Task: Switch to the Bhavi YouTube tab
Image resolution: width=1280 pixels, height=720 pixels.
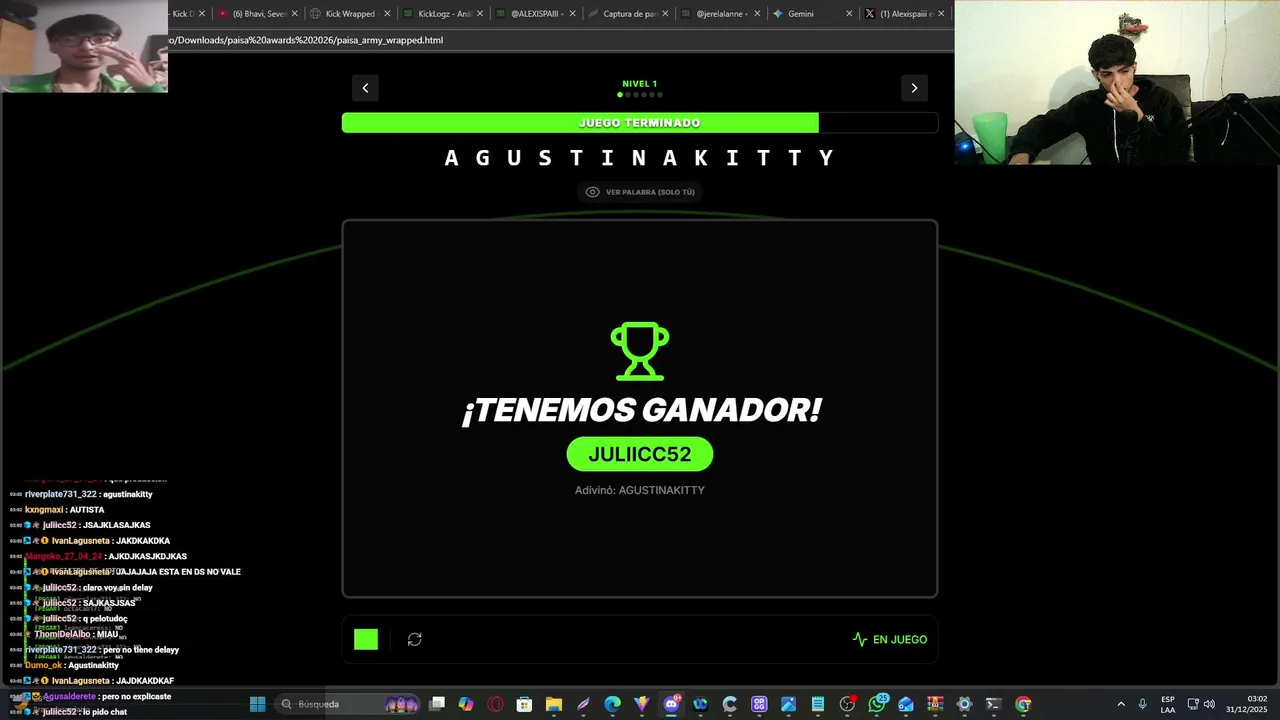Action: pos(259,14)
